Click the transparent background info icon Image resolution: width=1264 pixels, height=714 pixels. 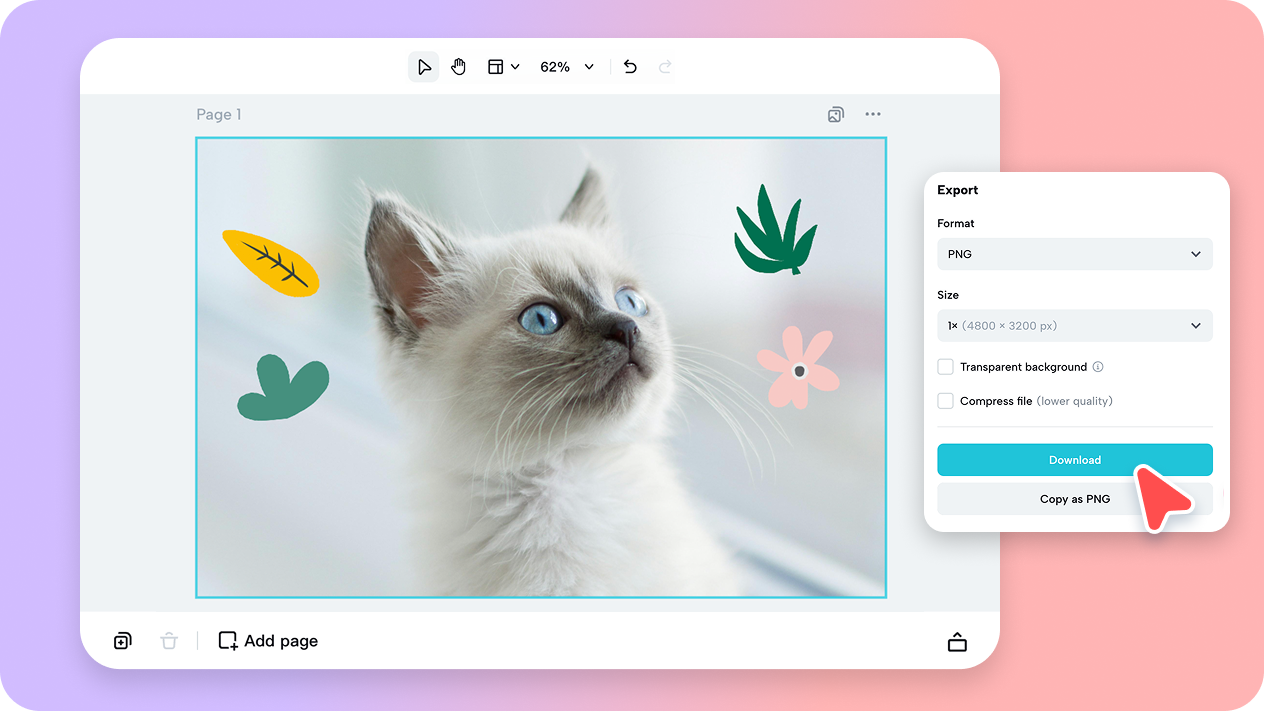[1098, 367]
